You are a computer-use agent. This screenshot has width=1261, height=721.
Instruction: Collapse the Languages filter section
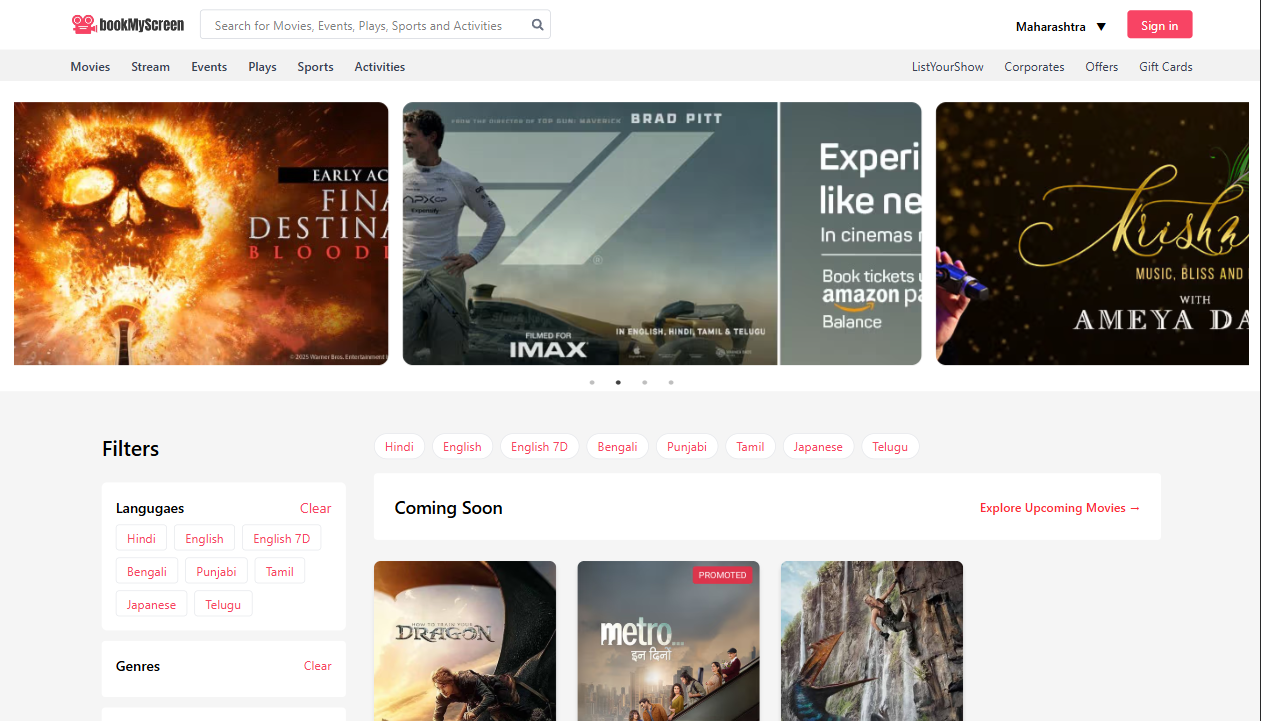coord(150,508)
